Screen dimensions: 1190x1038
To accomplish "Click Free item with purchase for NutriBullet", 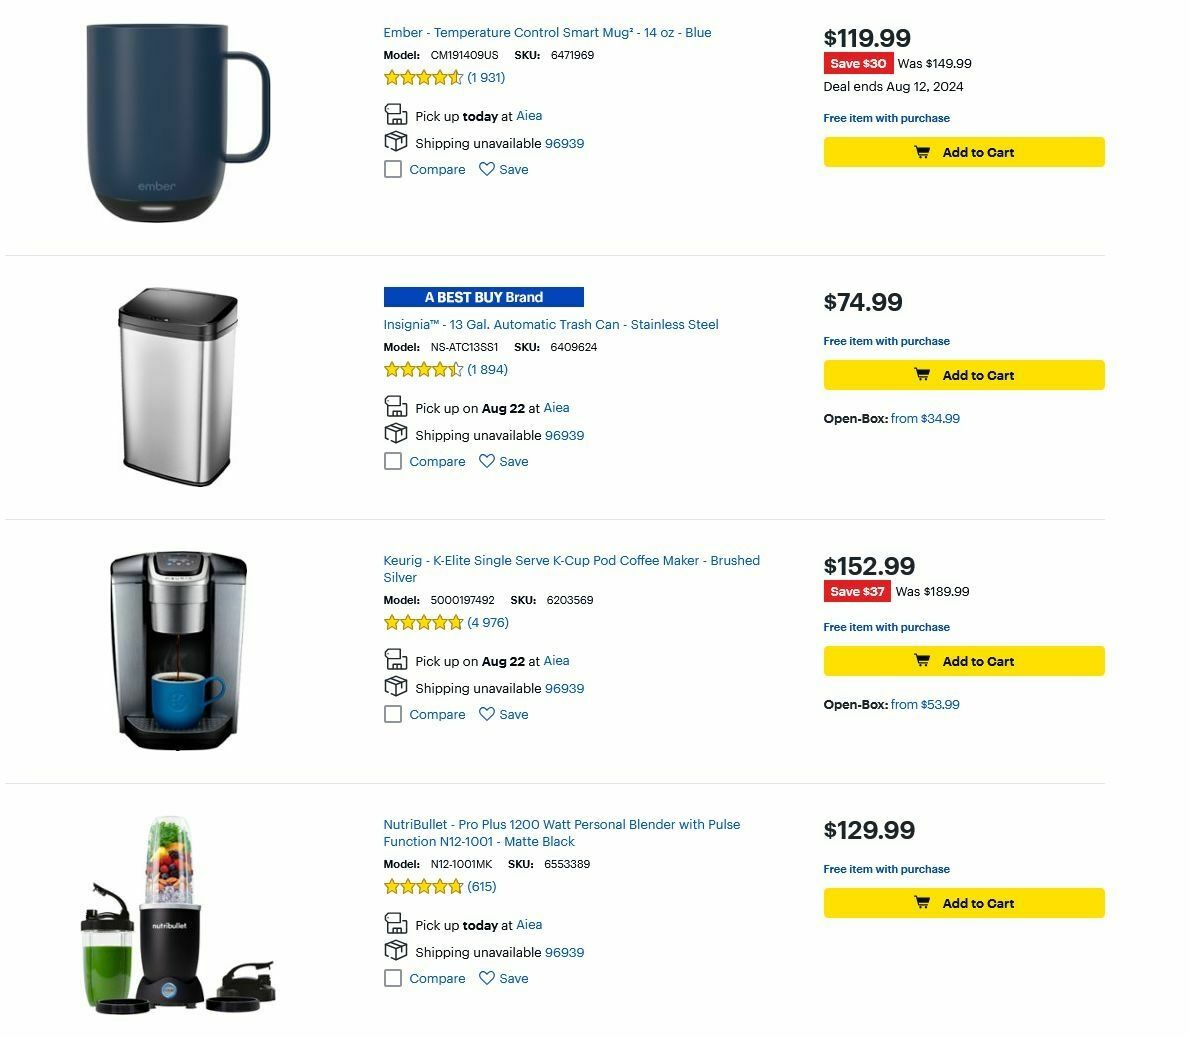I will (x=886, y=869).
